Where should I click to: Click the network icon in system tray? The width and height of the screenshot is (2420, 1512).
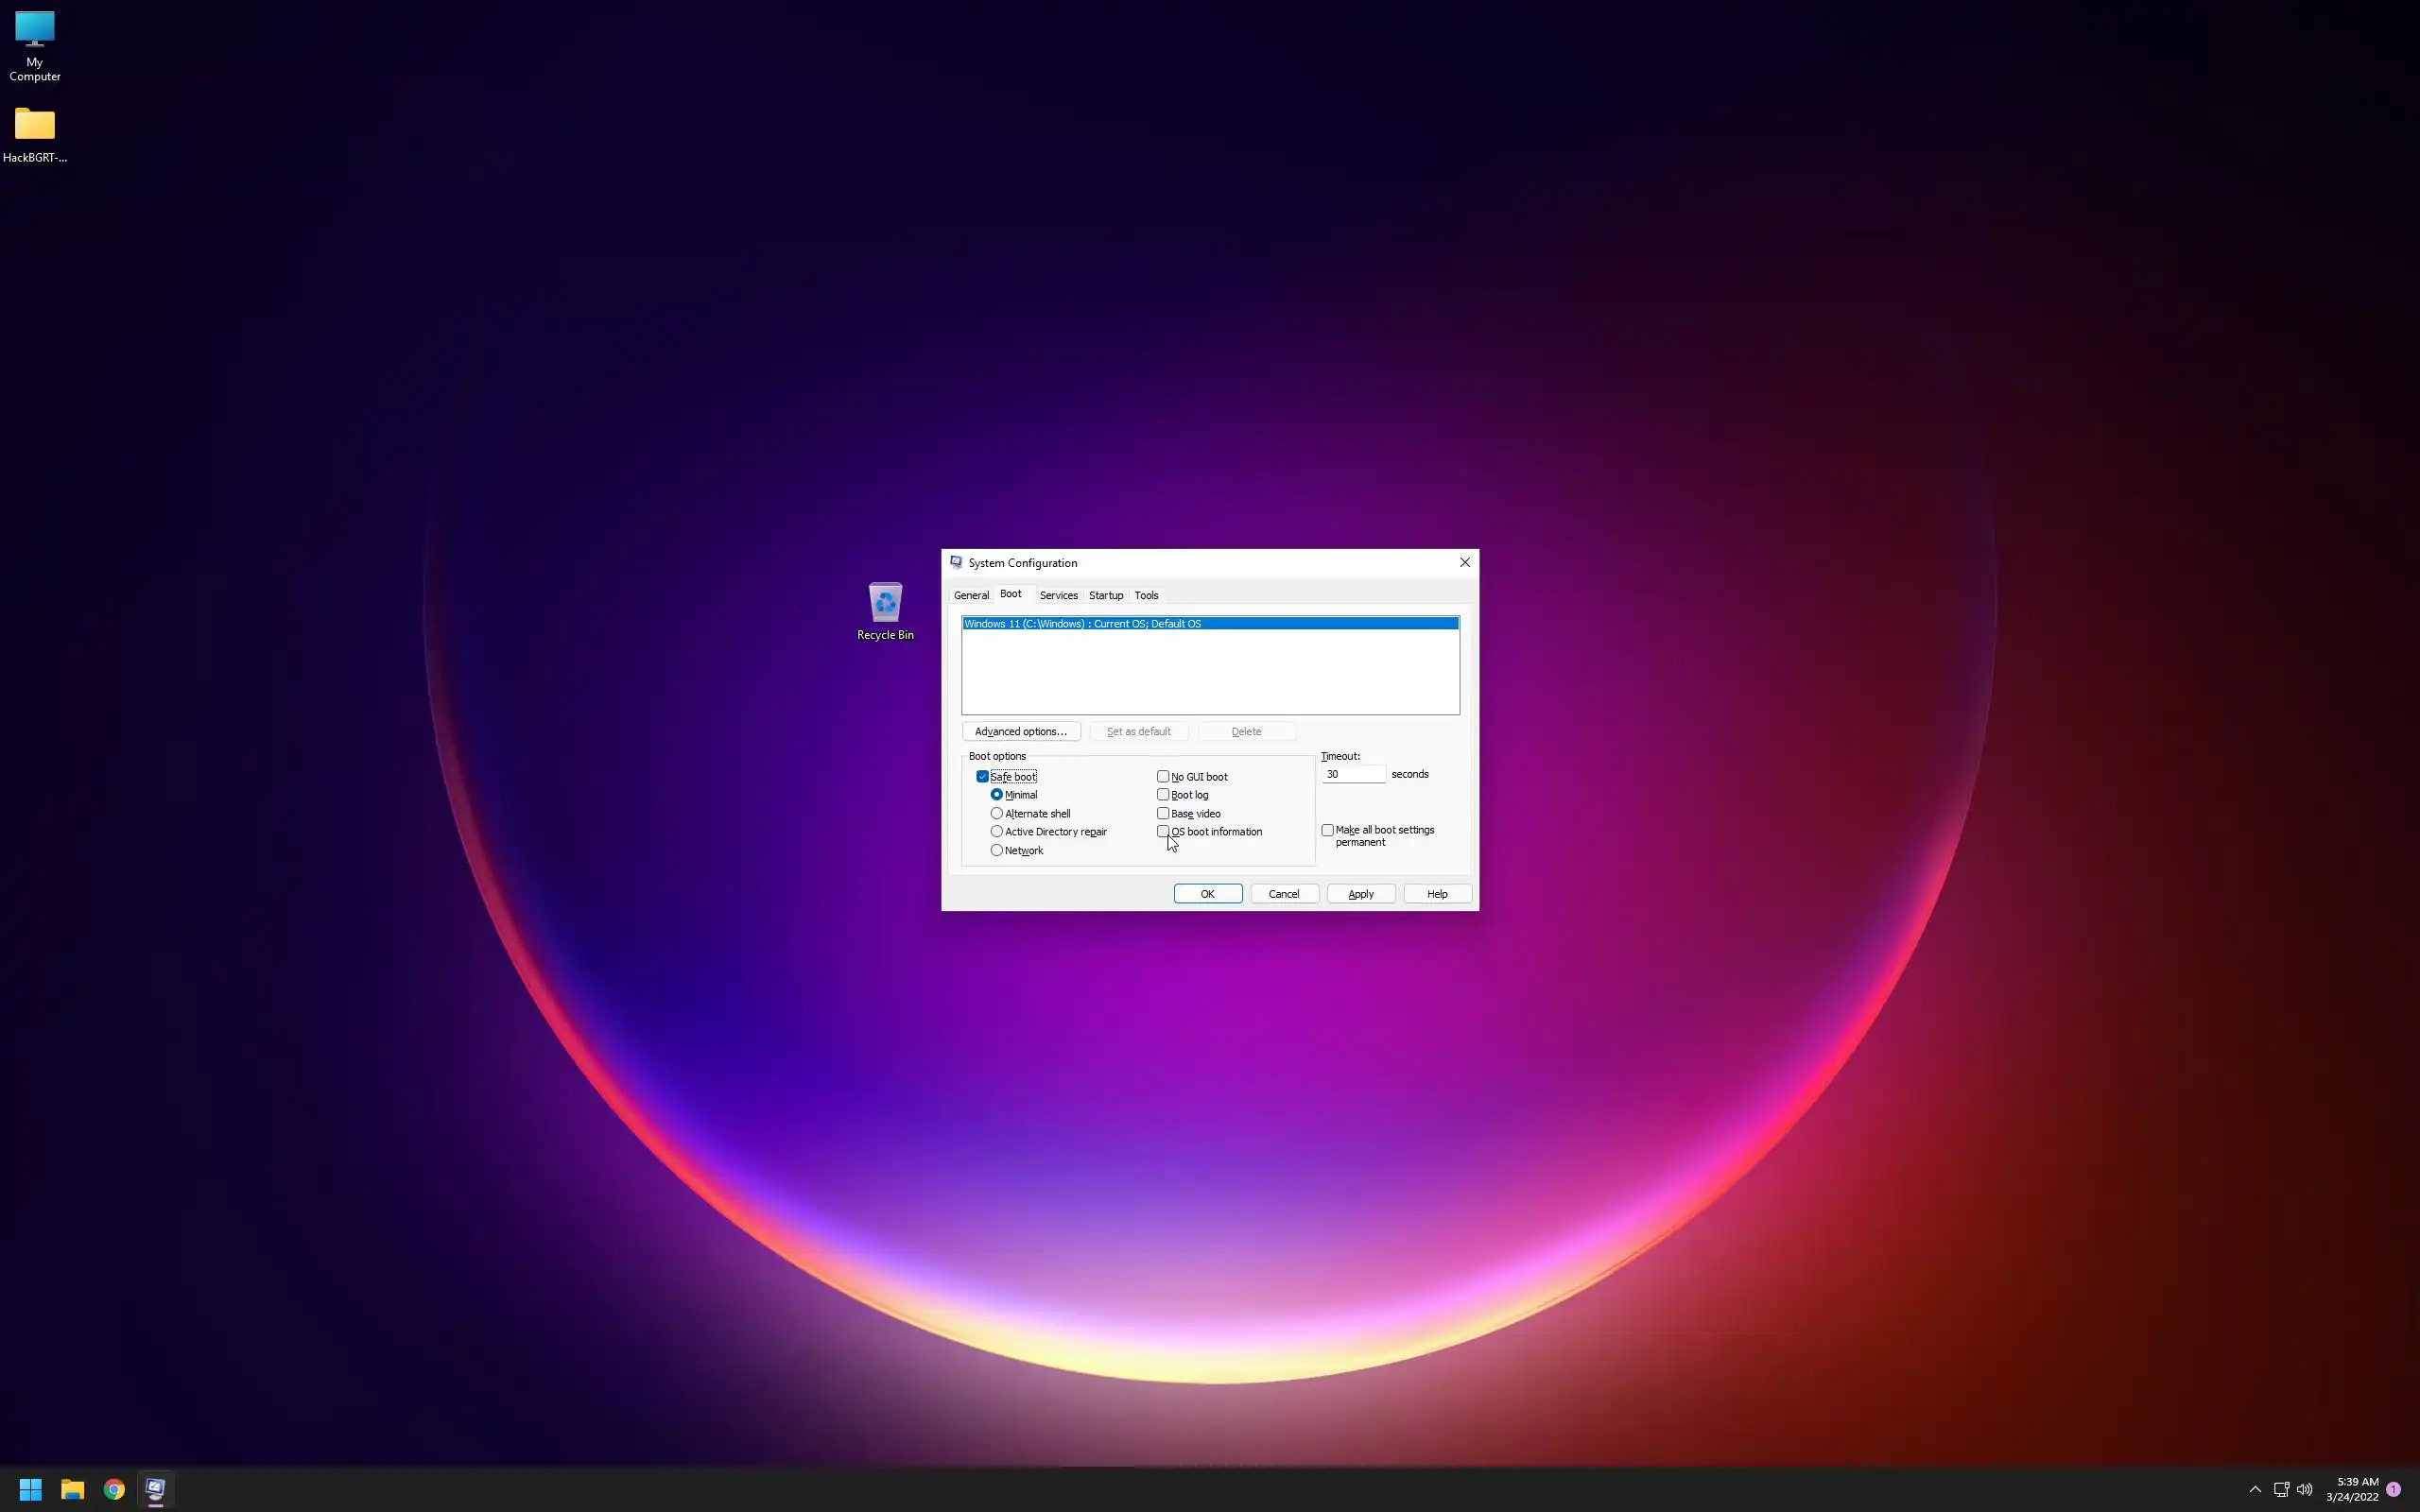pos(2281,1489)
